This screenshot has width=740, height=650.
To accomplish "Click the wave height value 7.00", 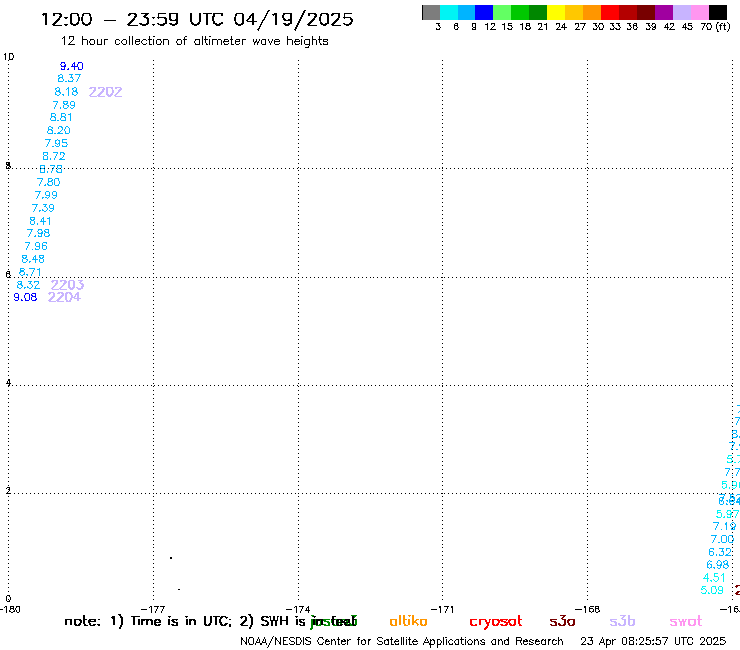I will pos(723,539).
